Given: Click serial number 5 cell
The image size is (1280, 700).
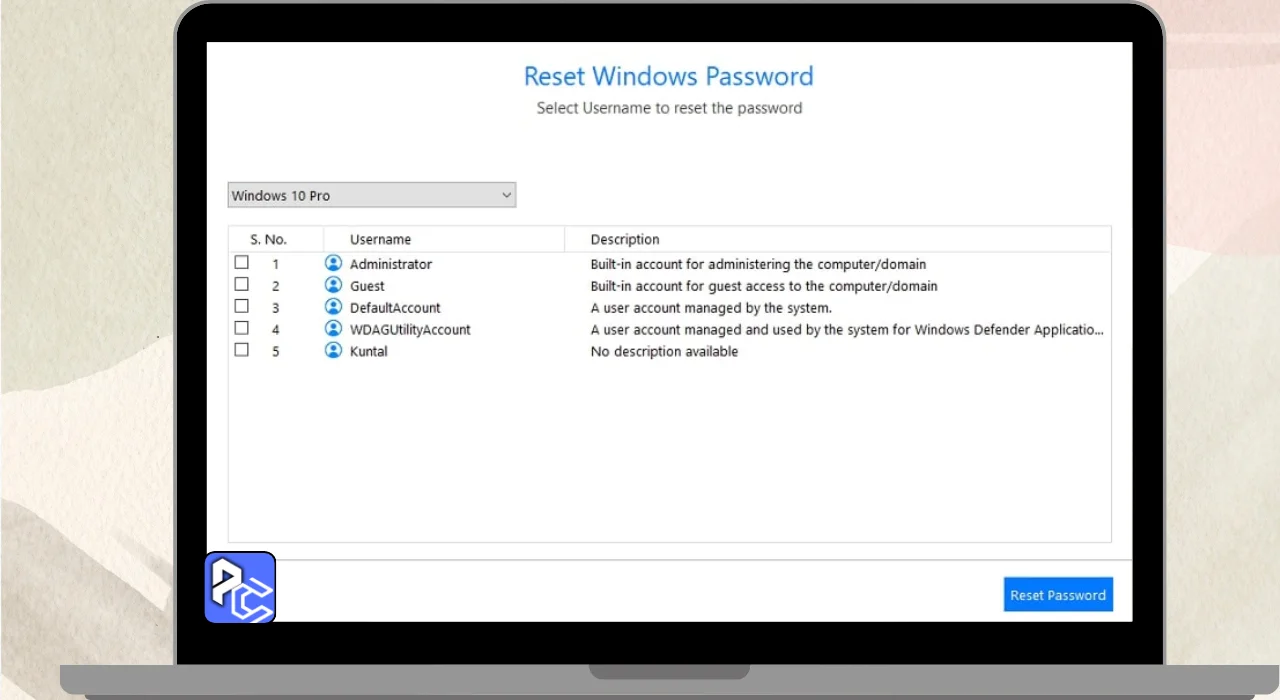Looking at the screenshot, I should (x=276, y=352).
